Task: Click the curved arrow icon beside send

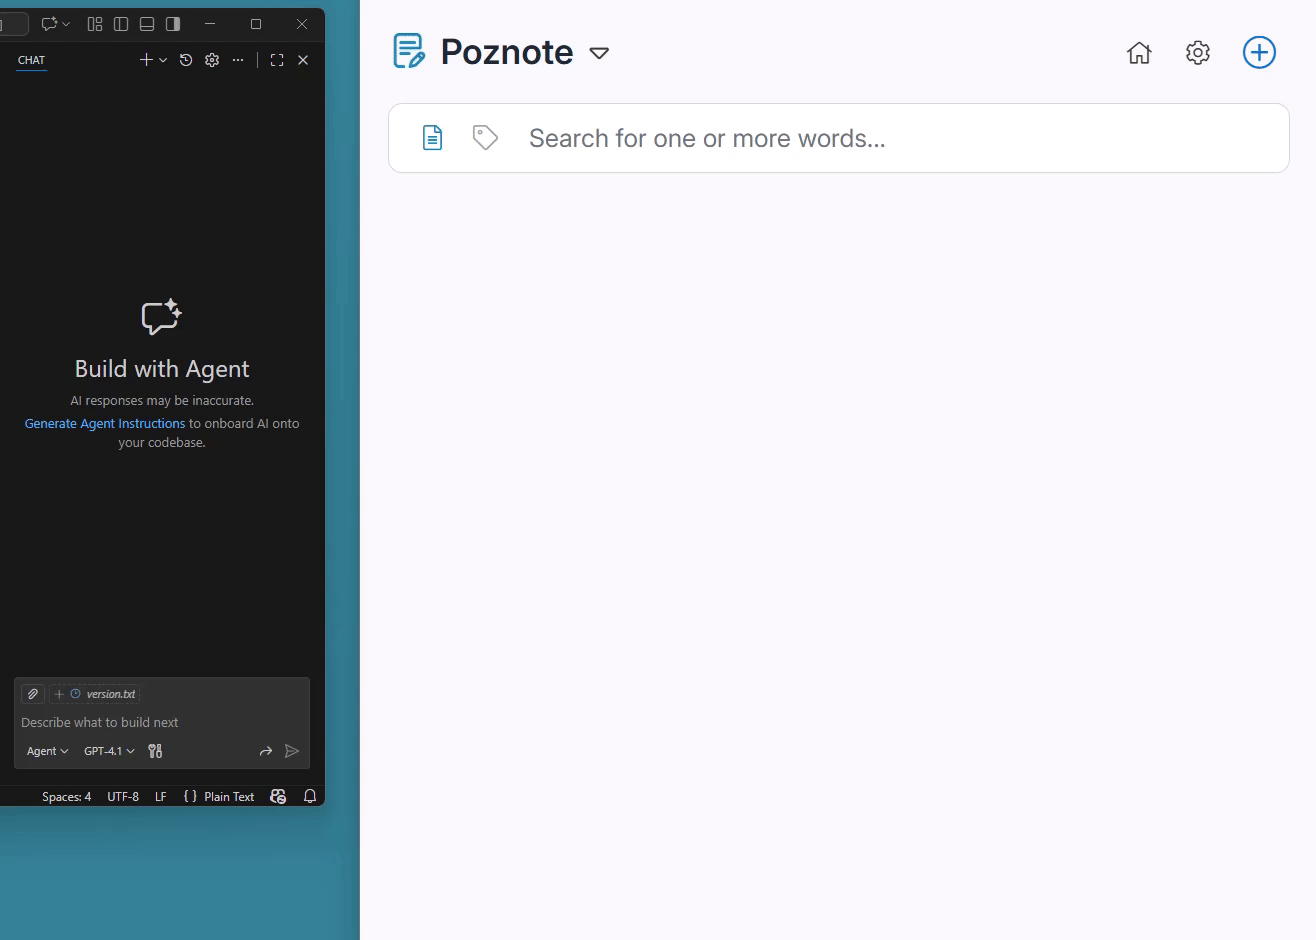Action: [x=266, y=751]
